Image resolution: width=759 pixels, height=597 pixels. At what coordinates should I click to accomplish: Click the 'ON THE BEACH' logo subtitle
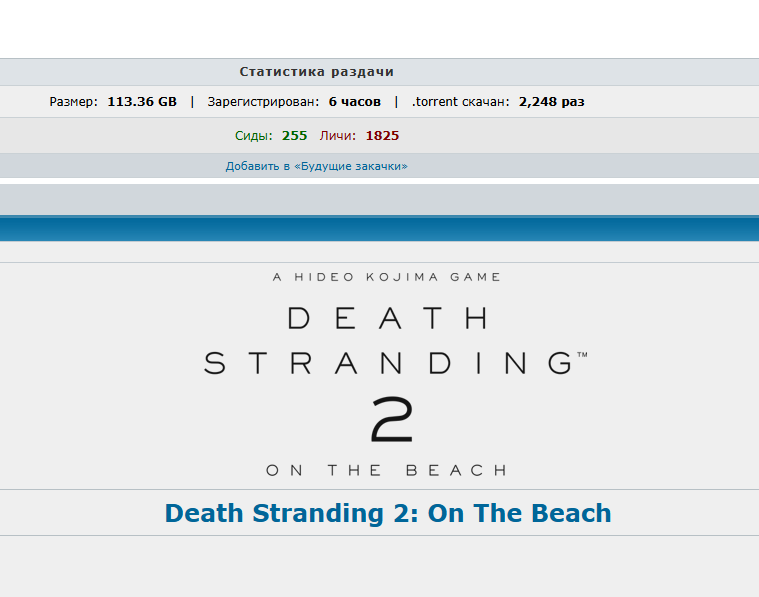click(386, 470)
